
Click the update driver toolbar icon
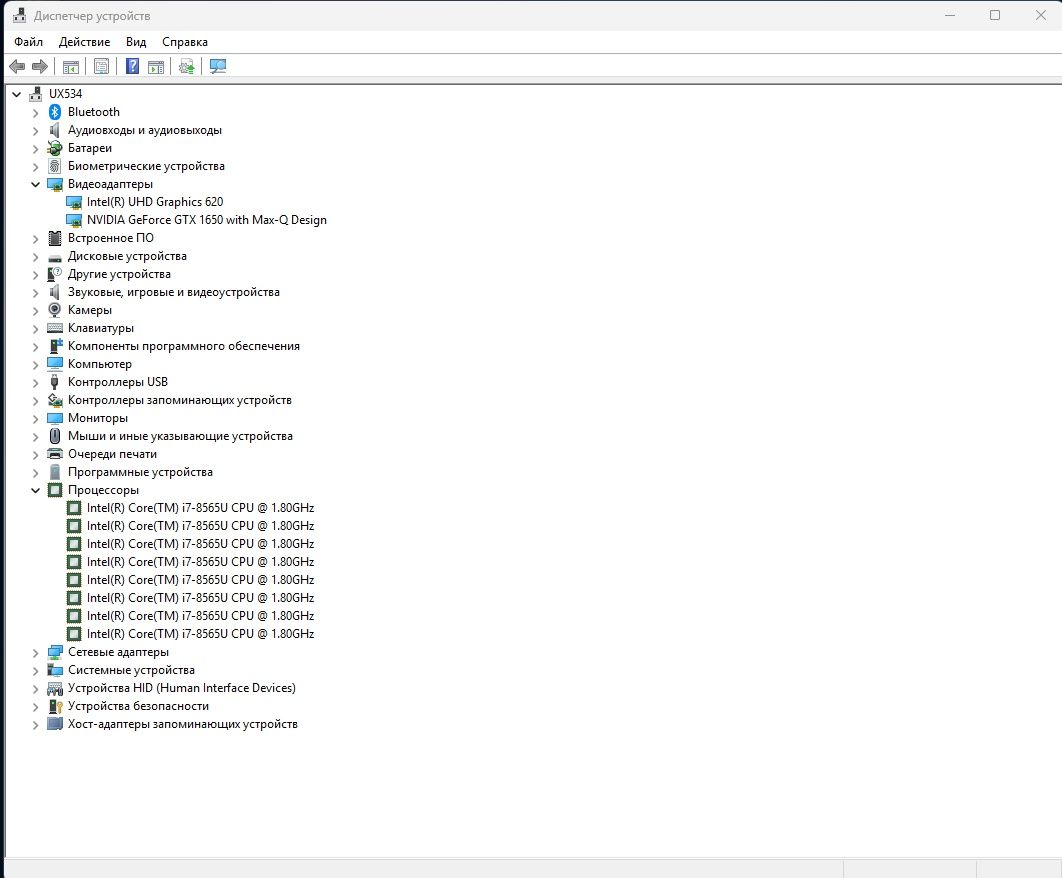(x=187, y=66)
